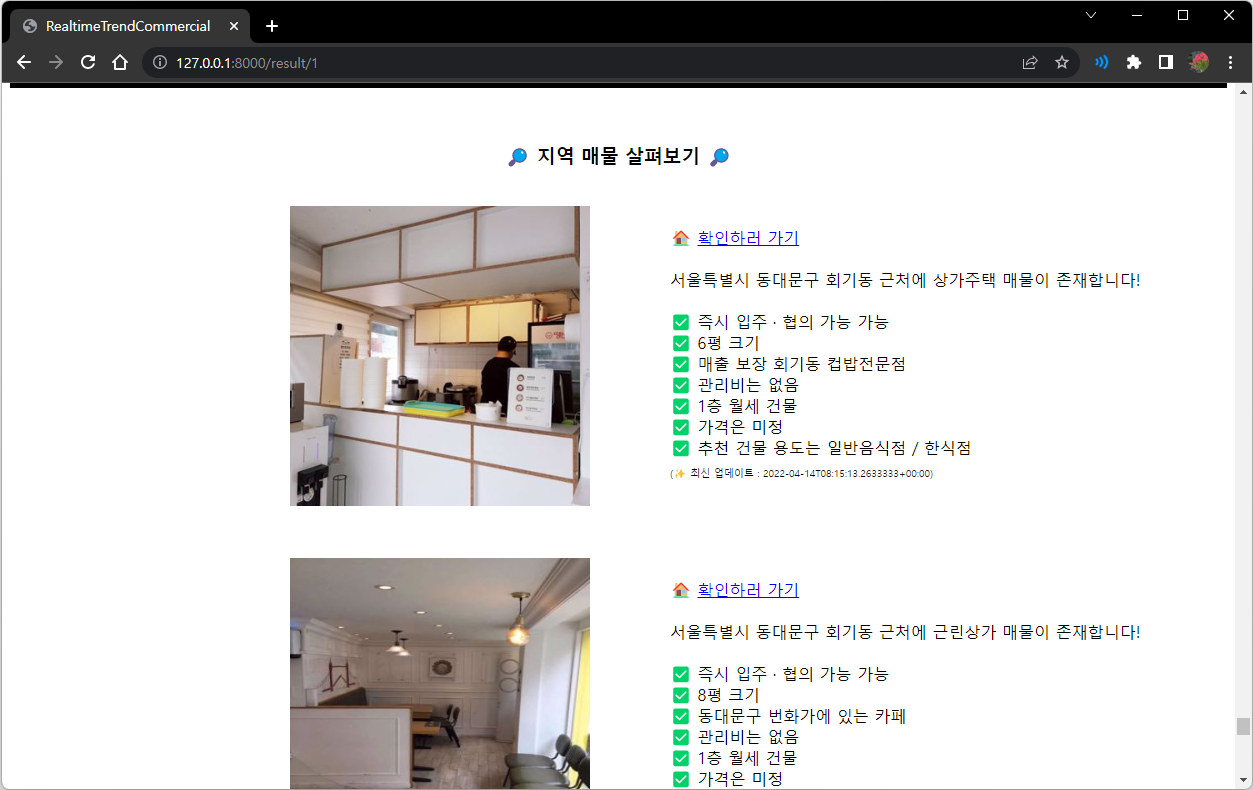Click green check beside 8평 크기

click(x=681, y=695)
